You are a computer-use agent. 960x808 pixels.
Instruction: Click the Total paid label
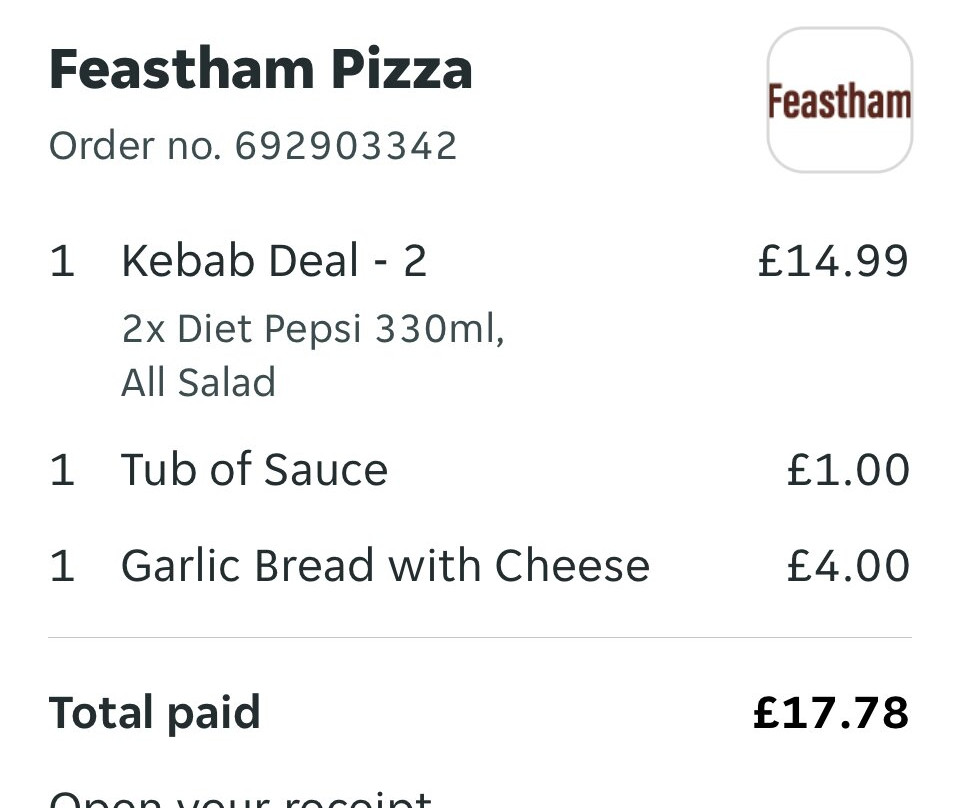[155, 713]
